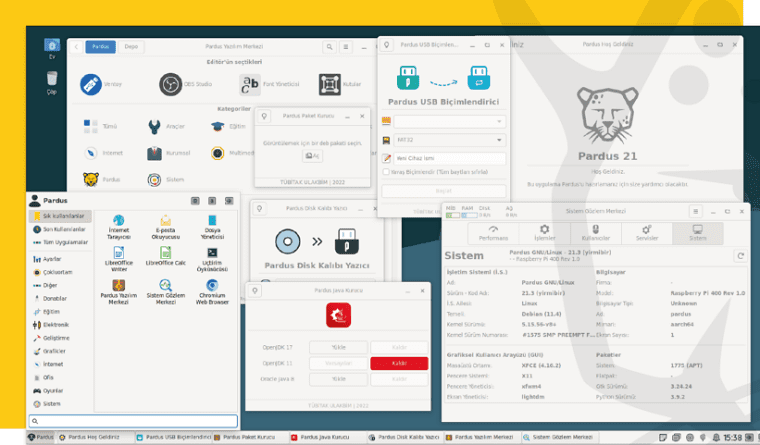
Task: Launch Uçbirim Öykünücüsü from app menu
Action: click(x=212, y=259)
